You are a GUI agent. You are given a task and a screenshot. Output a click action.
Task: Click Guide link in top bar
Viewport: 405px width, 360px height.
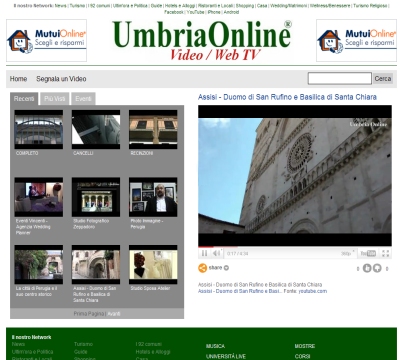[156, 6]
